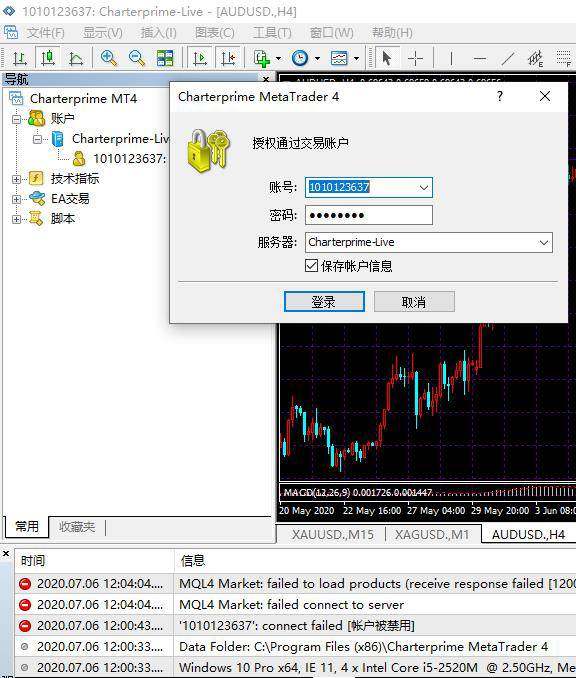Open the 文件(F) menu
The height and width of the screenshot is (678, 576).
tap(45, 33)
